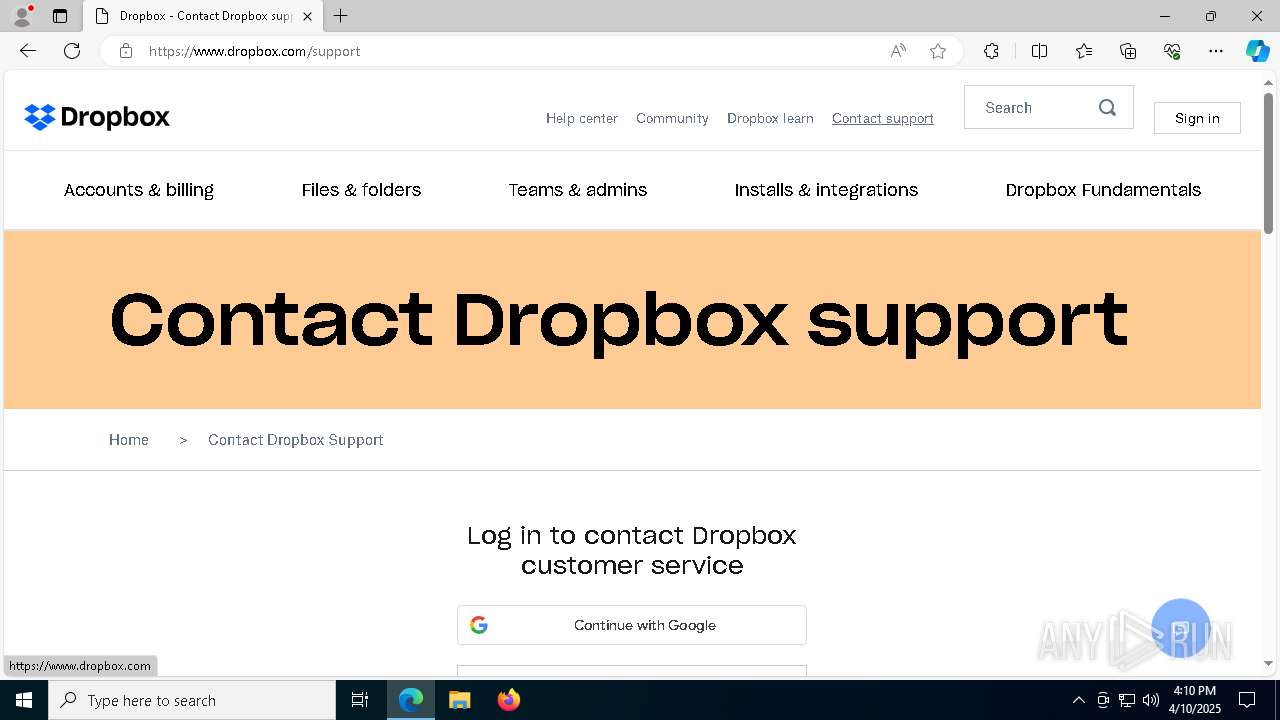Go to the Home breadcrumb
1280x720 pixels.
129,440
